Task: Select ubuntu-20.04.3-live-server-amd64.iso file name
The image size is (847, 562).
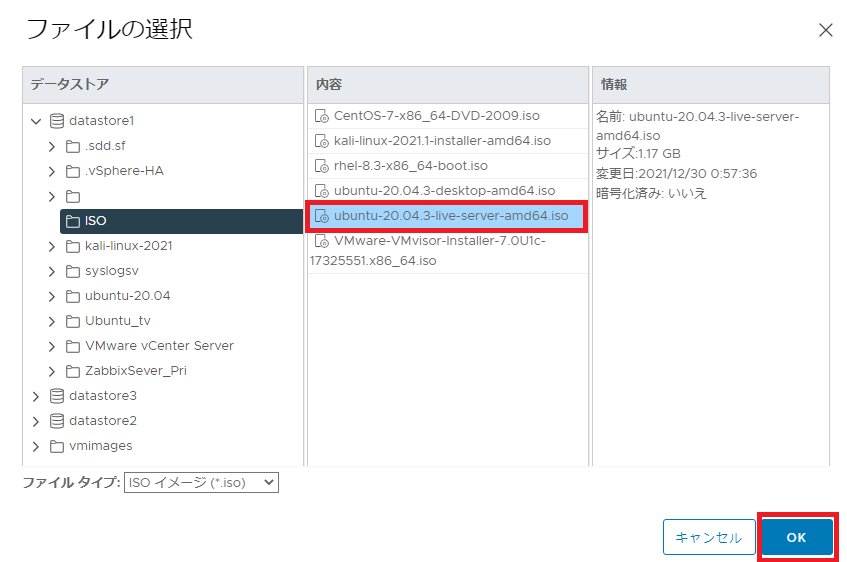Action: (451, 216)
